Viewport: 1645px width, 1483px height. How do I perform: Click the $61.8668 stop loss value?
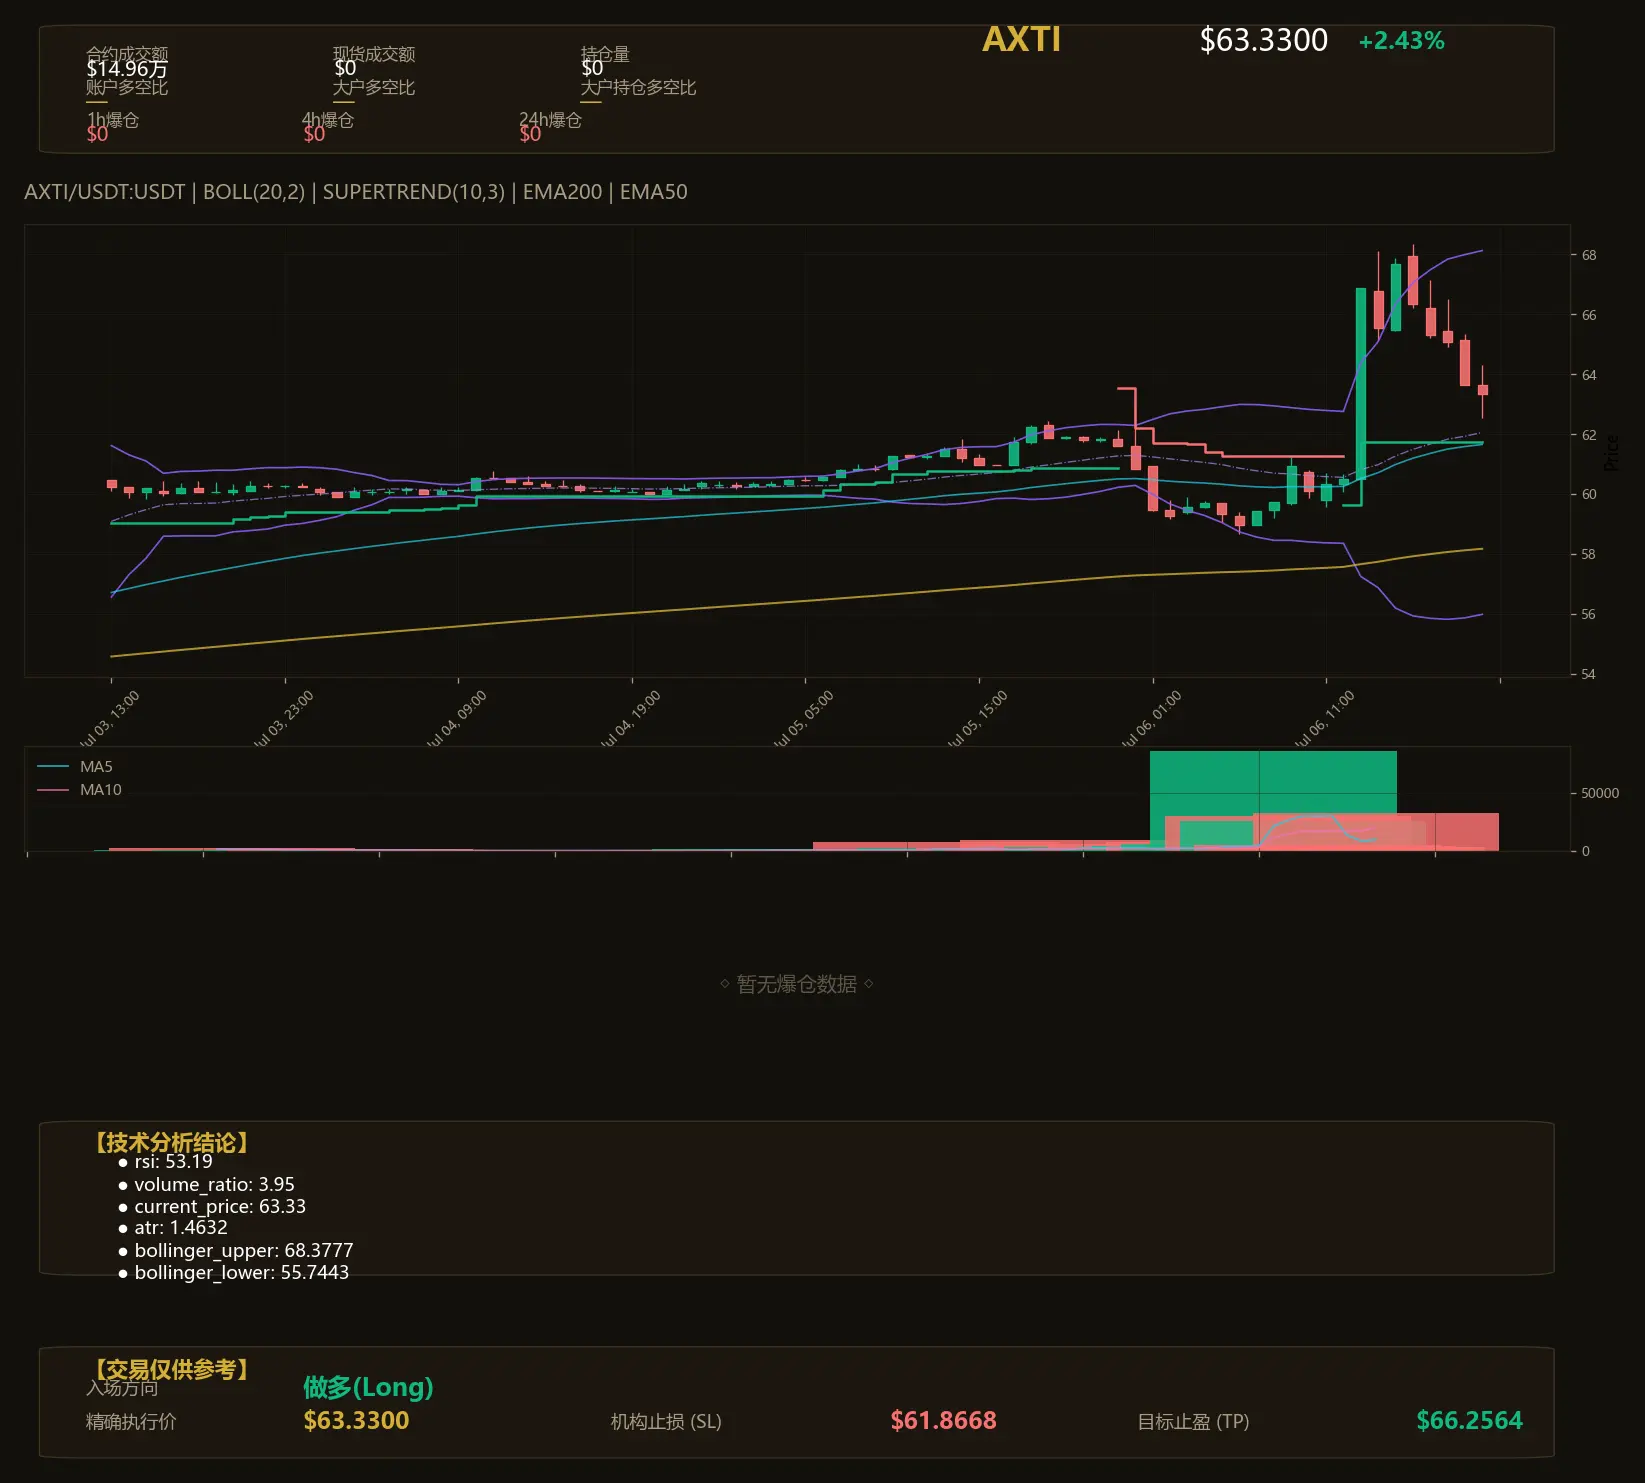tap(943, 1421)
